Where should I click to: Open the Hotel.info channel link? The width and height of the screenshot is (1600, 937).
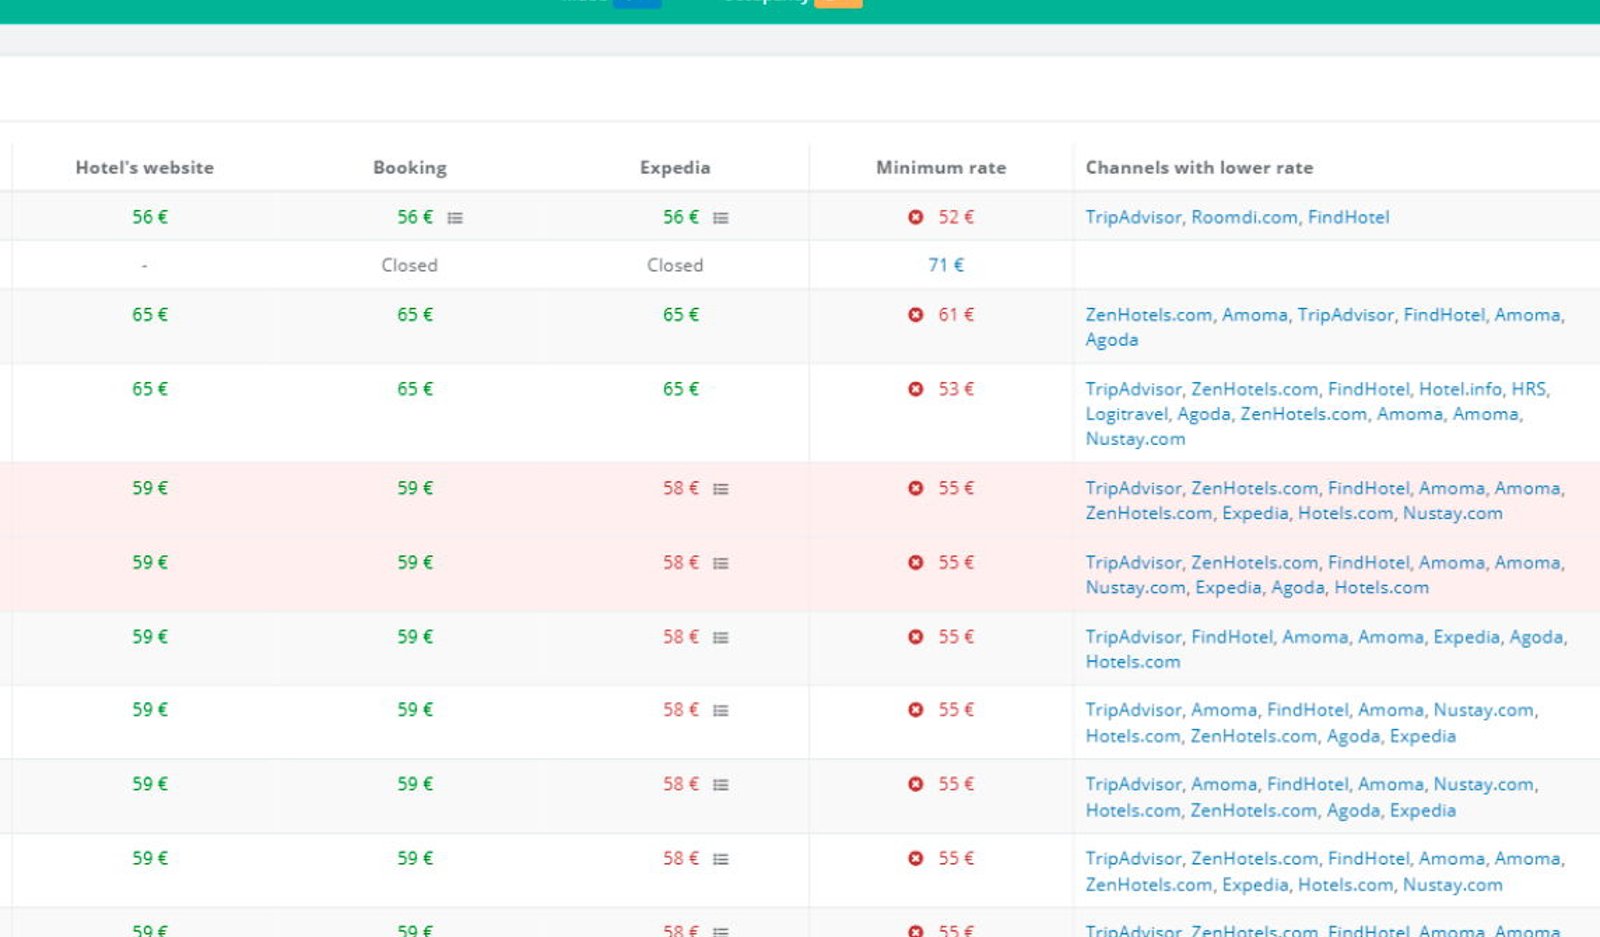[x=1460, y=389]
